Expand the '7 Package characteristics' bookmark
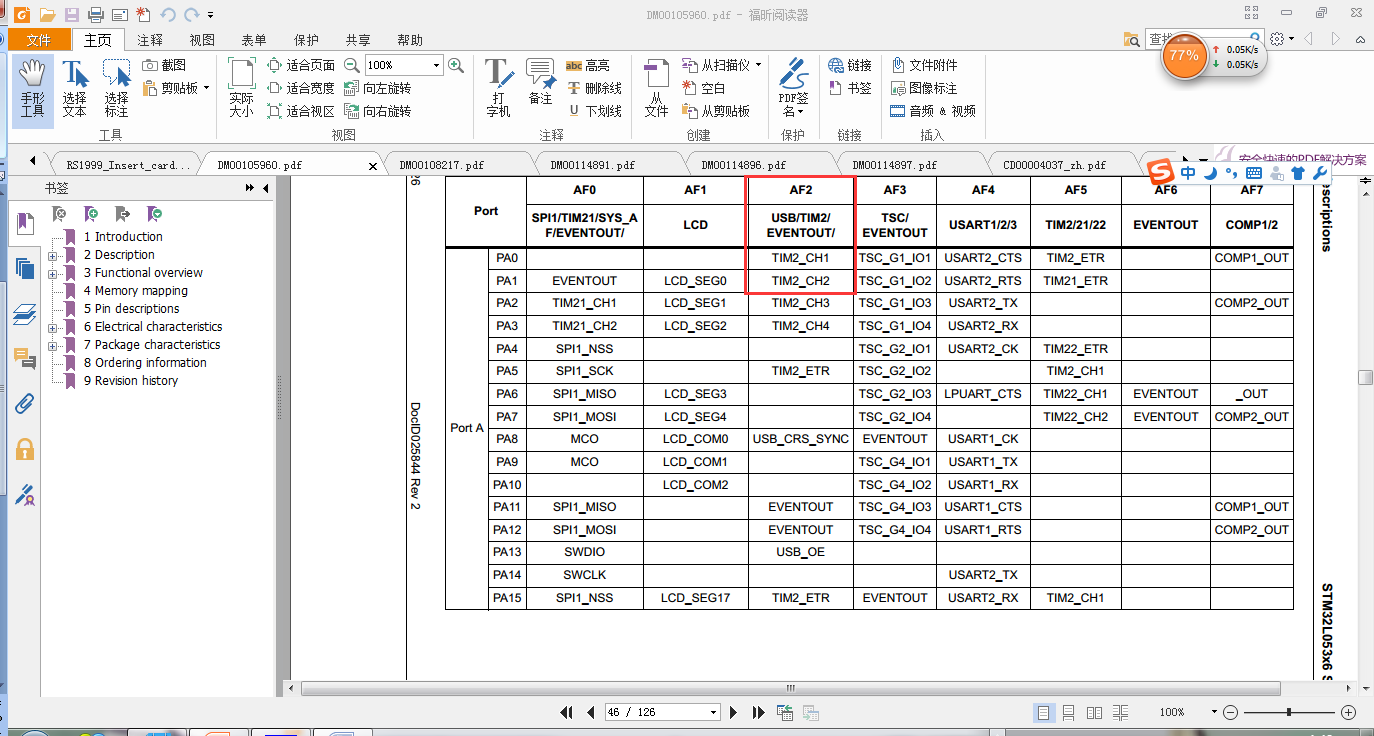The image size is (1374, 736). (51, 345)
